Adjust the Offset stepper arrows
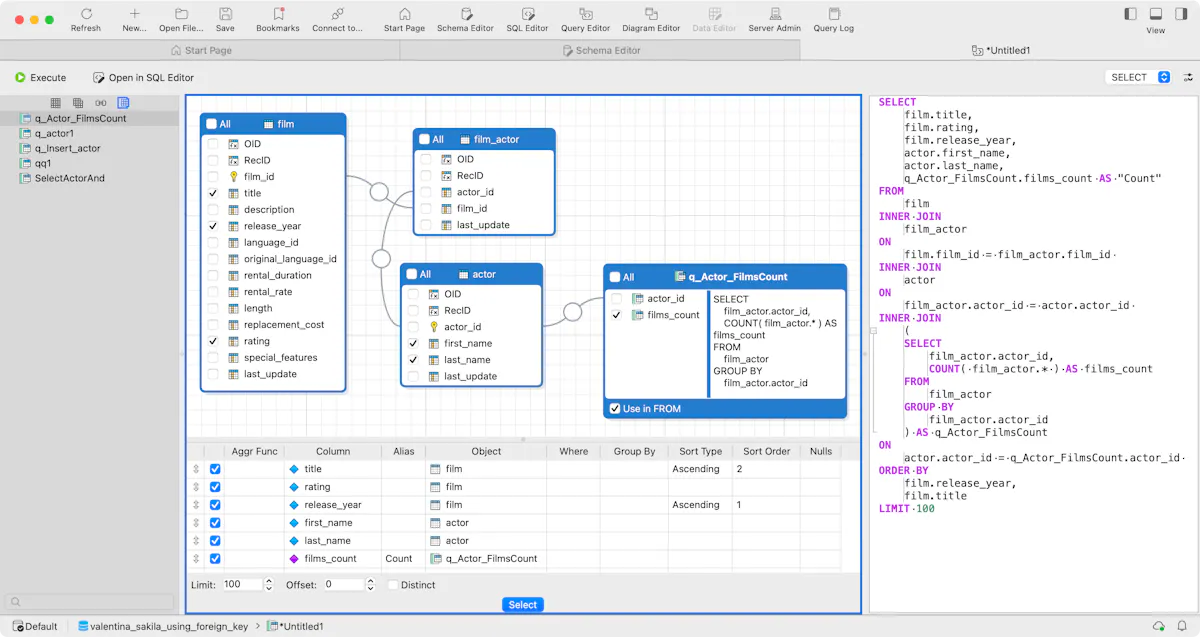The height and width of the screenshot is (637, 1200). [x=370, y=585]
